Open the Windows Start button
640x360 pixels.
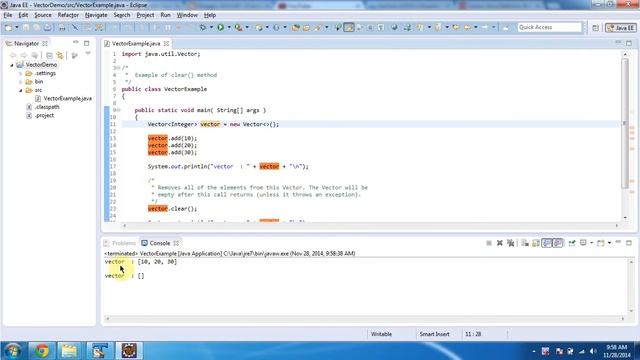(13, 351)
